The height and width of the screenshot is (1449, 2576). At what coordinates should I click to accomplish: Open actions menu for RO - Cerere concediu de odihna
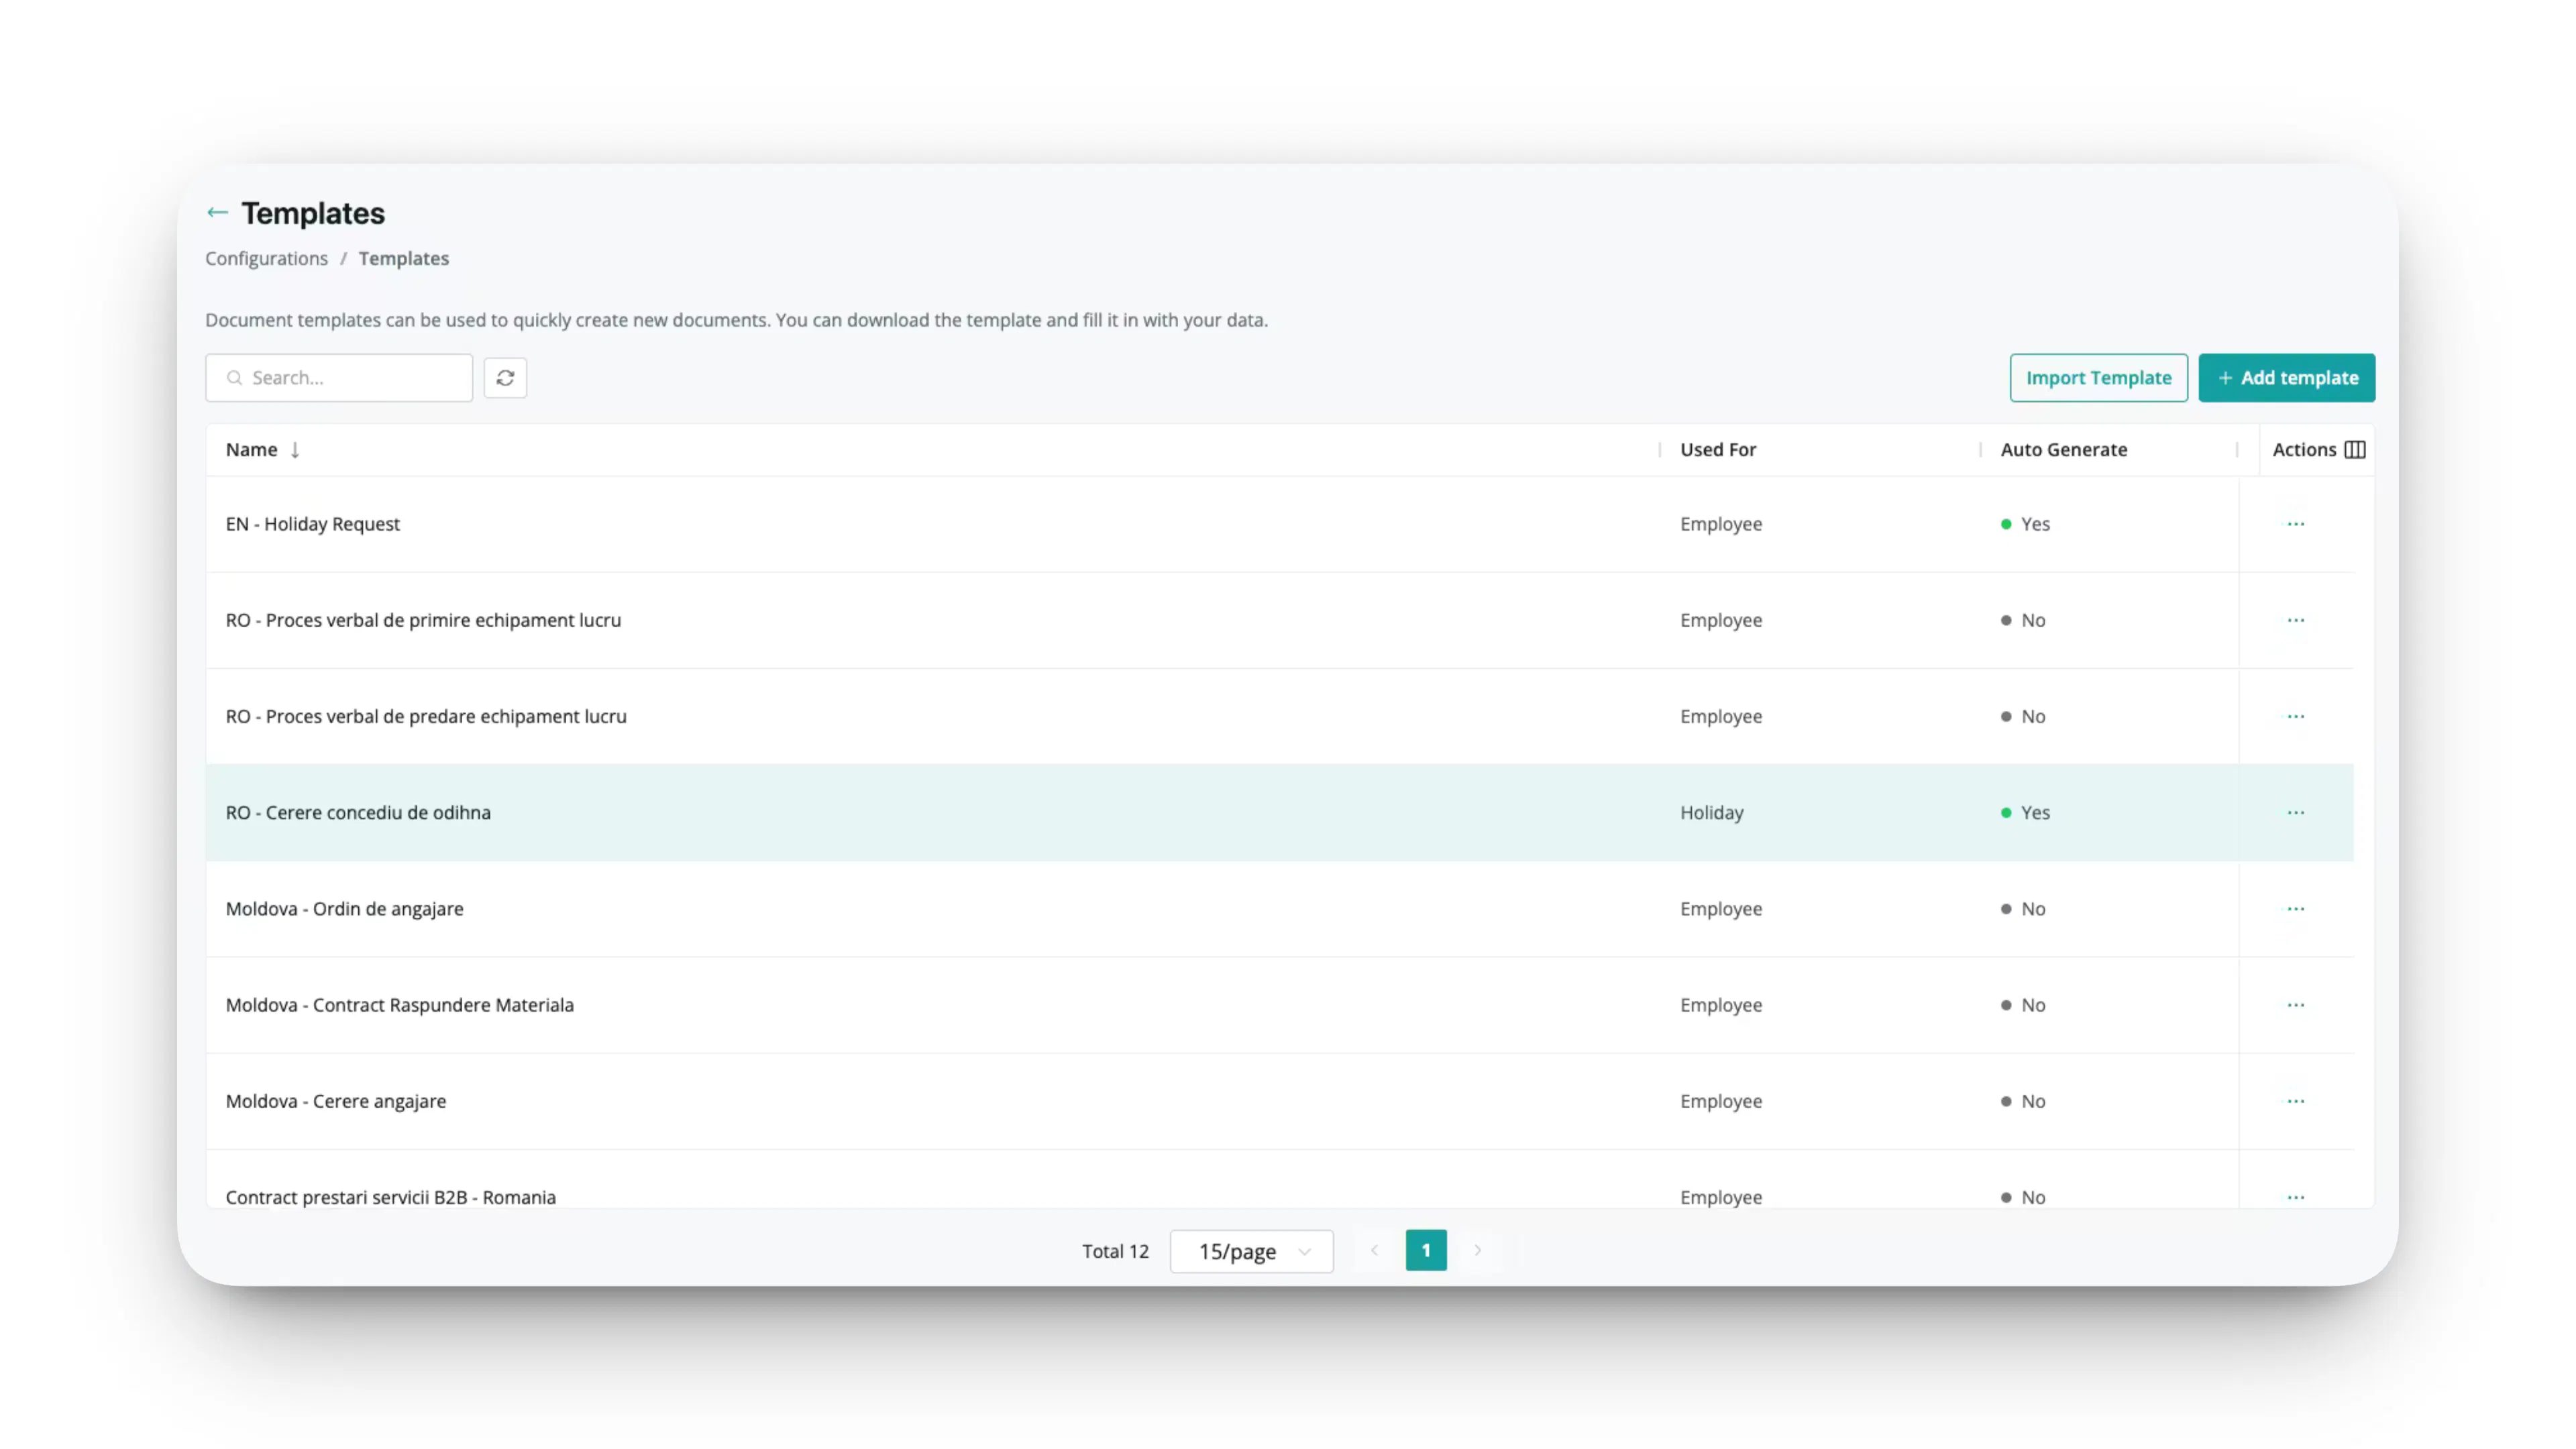[2295, 812]
